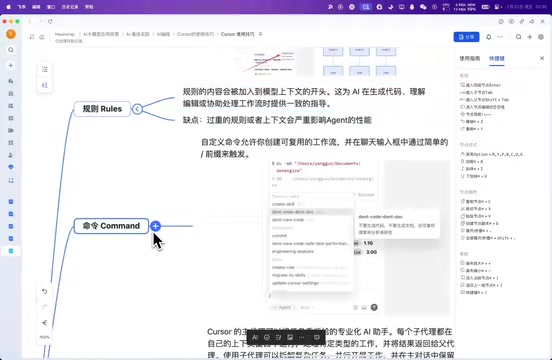Click the AI button in the floating toolbar
This screenshot has height=360, width=552.
pos(255,337)
